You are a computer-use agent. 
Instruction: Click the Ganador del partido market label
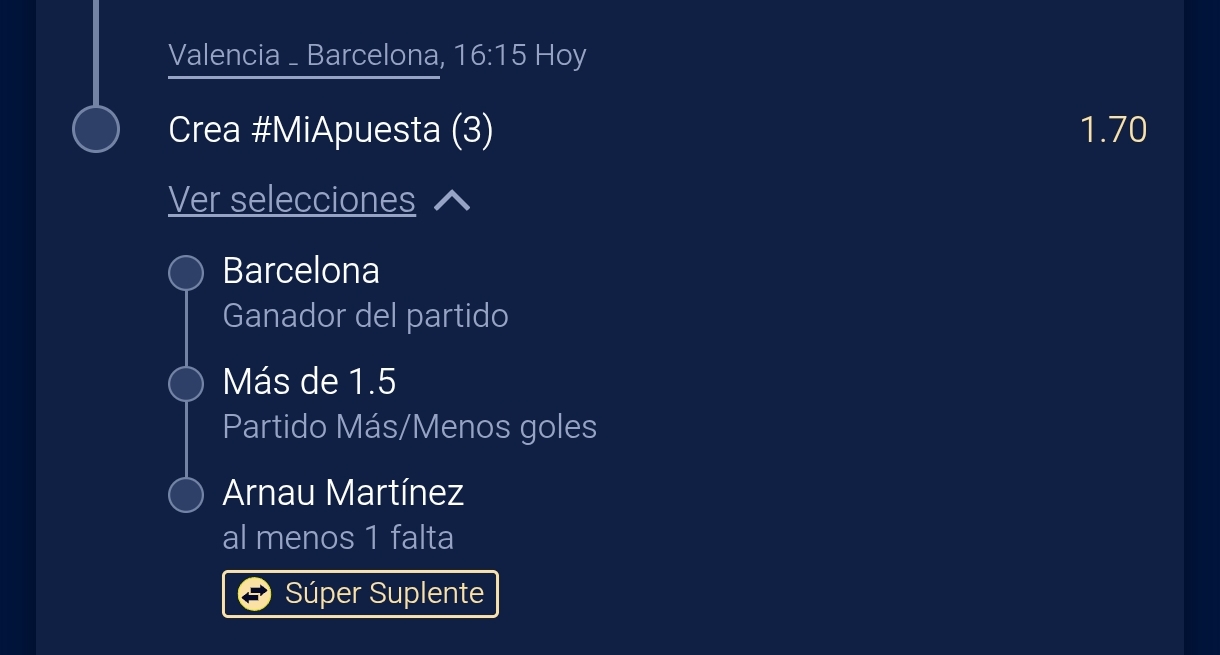point(365,317)
